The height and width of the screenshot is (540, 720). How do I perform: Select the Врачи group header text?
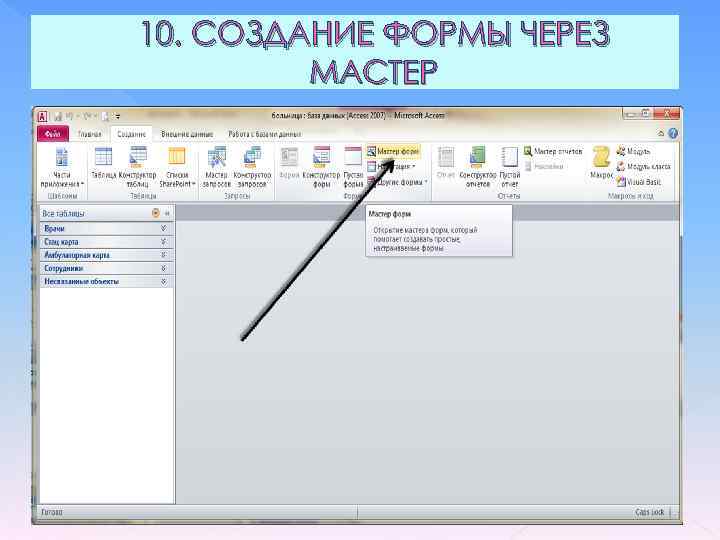[55, 228]
